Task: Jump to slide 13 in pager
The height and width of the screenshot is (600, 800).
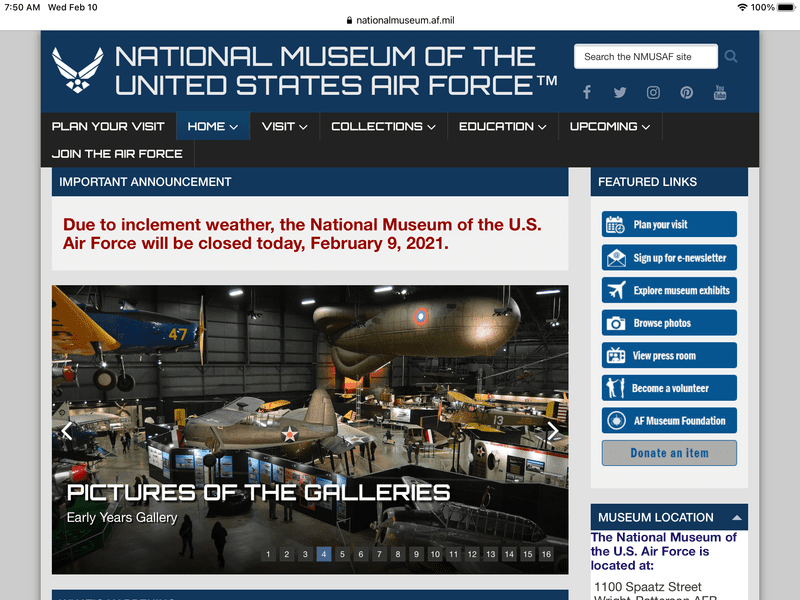Action: 490,554
